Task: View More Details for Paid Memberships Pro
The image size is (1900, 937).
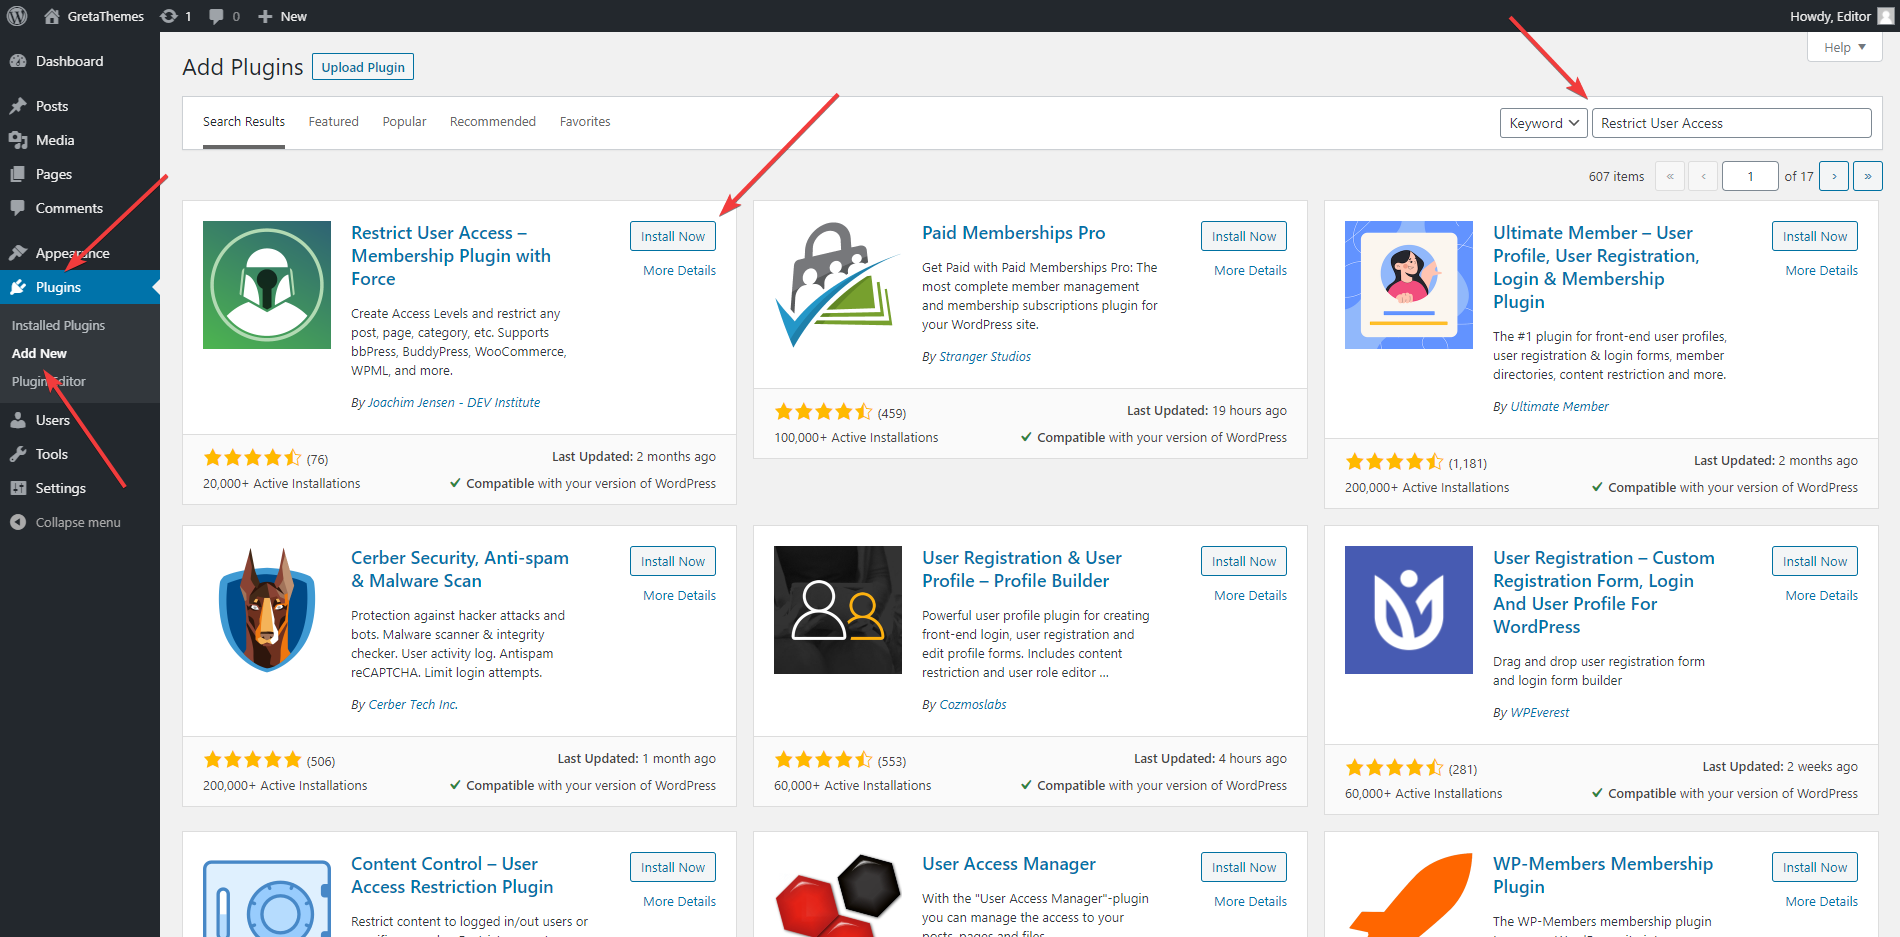Action: pos(1250,270)
